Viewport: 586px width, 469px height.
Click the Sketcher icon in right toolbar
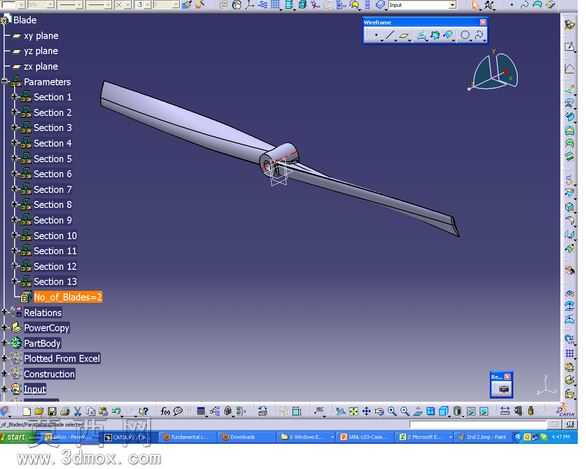[570, 46]
